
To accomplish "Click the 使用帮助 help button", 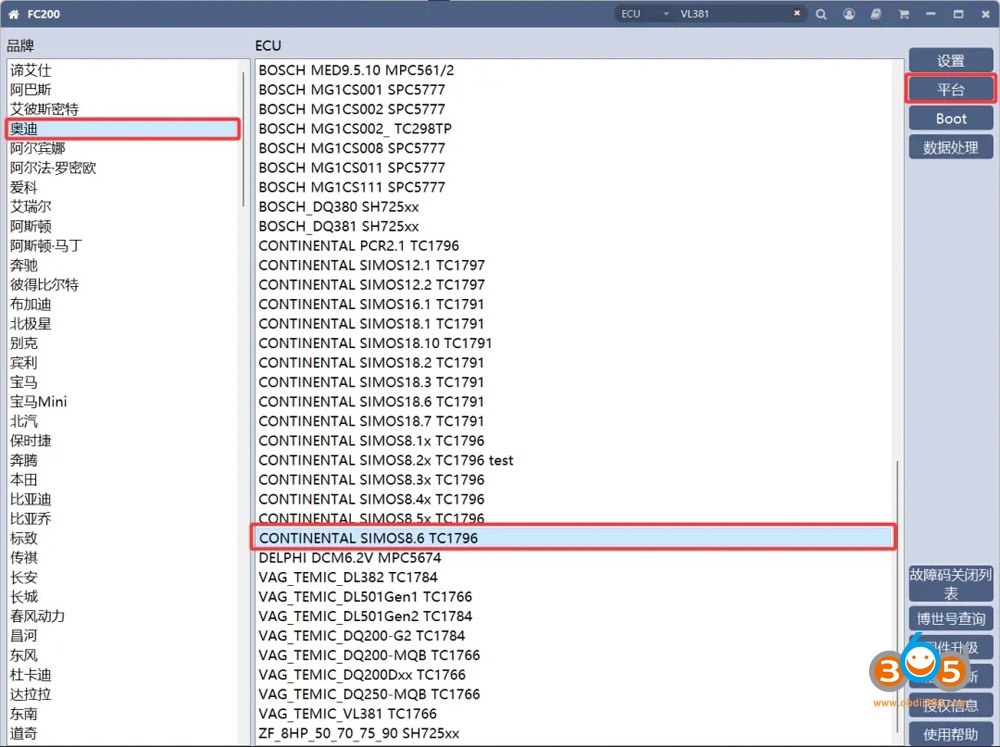I will click(x=950, y=734).
